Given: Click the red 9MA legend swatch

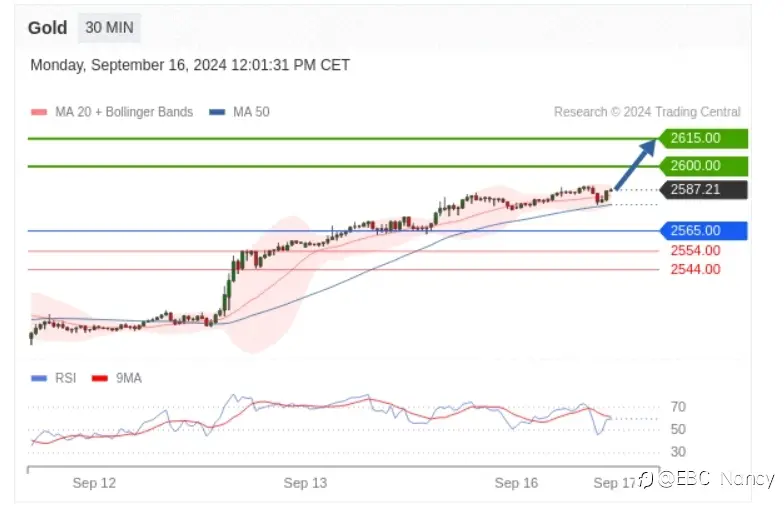Looking at the screenshot, I should point(100,378).
